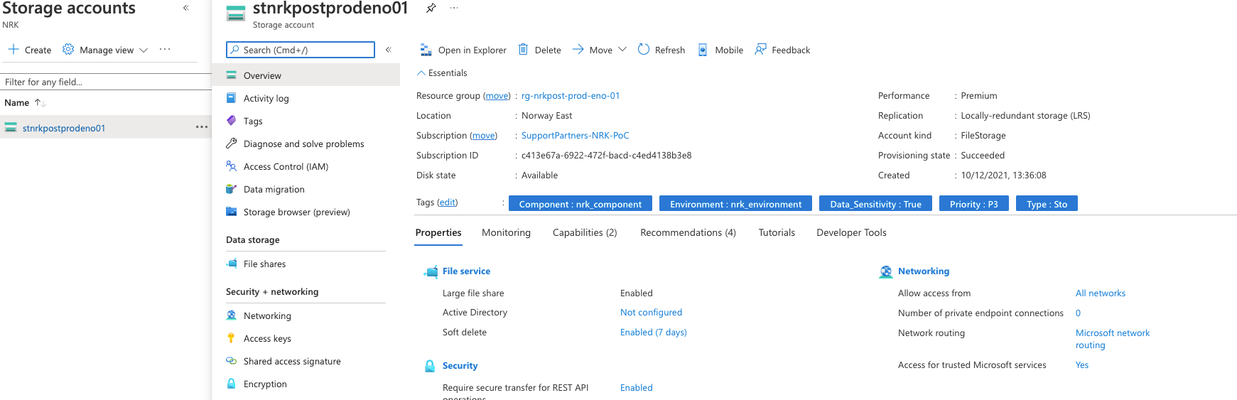The width and height of the screenshot is (1237, 400).
Task: Click the Data migration icon
Action: click(x=232, y=189)
